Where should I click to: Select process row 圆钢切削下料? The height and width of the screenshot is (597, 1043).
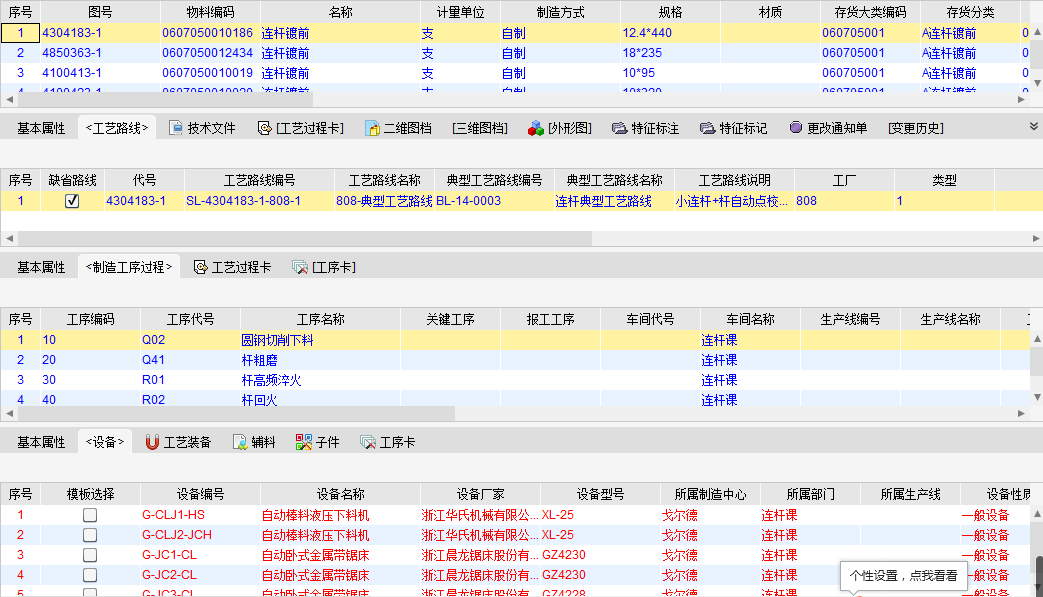(277, 340)
